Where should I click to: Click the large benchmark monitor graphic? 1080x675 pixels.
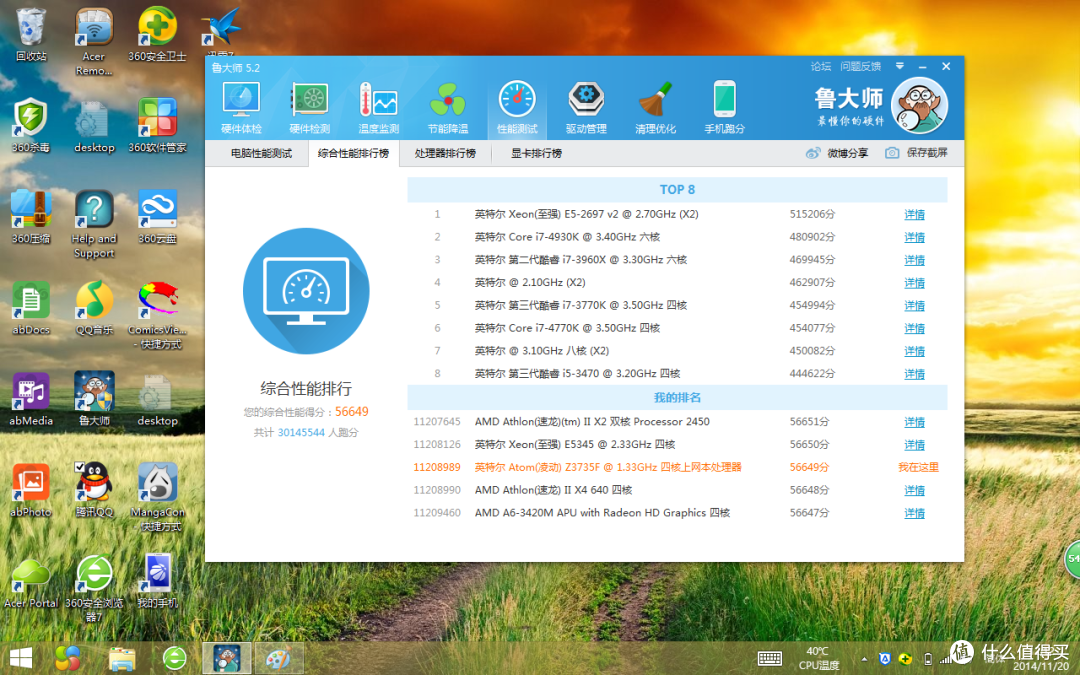point(306,291)
